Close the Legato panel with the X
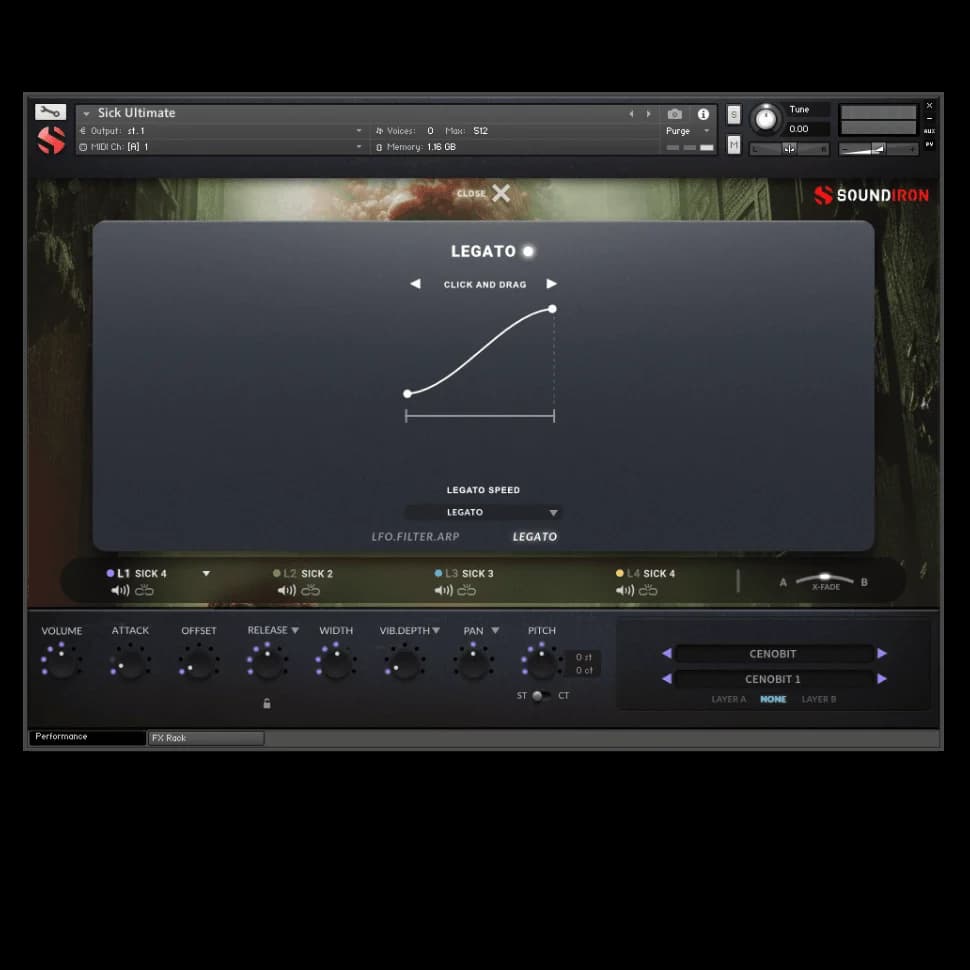970x970 pixels. pyautogui.click(x=500, y=193)
